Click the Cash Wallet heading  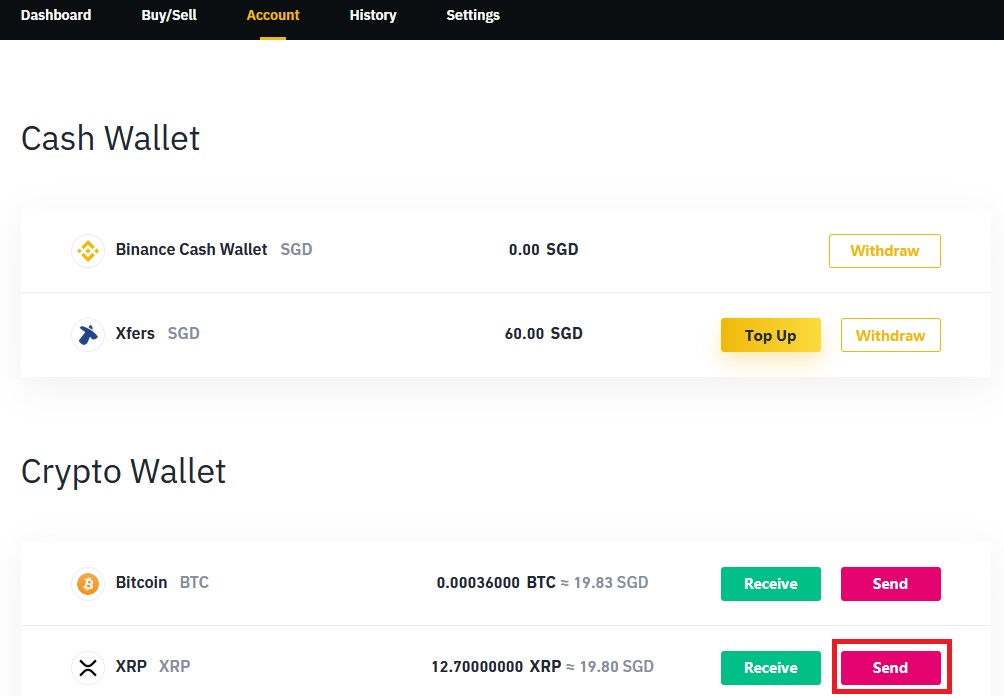click(110, 138)
